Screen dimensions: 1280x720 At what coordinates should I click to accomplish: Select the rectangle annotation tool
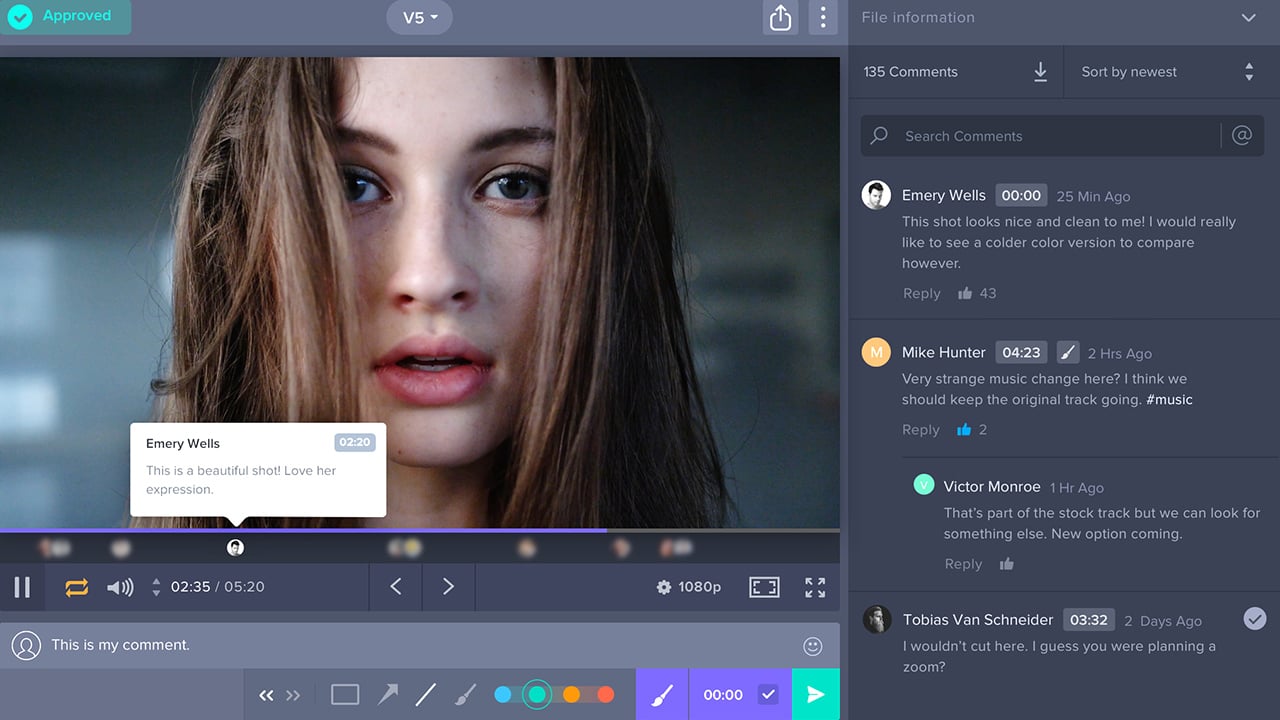click(x=345, y=694)
